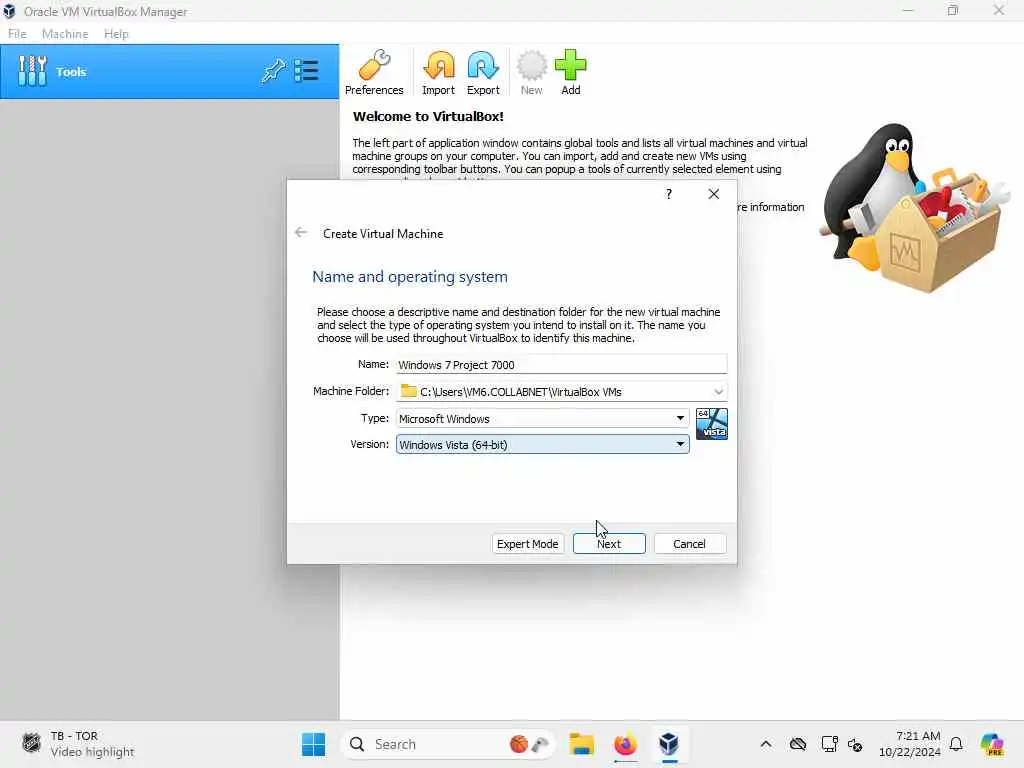Screen dimensions: 1024x768
Task: Click the back arrow in Create Virtual Machine
Action: pyautogui.click(x=300, y=232)
